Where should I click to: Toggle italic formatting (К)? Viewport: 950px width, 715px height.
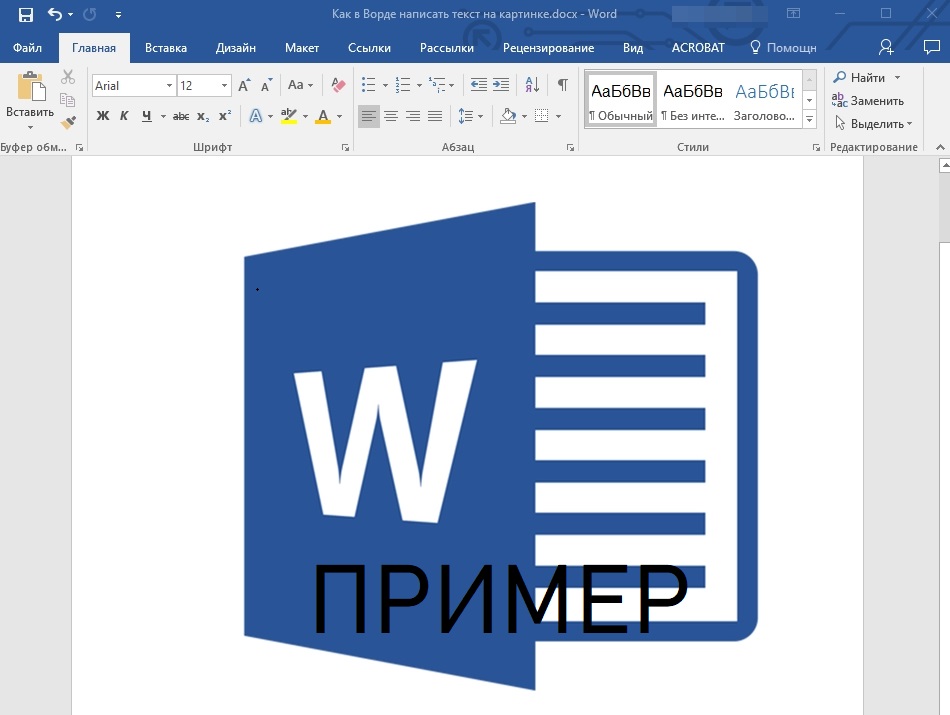124,116
